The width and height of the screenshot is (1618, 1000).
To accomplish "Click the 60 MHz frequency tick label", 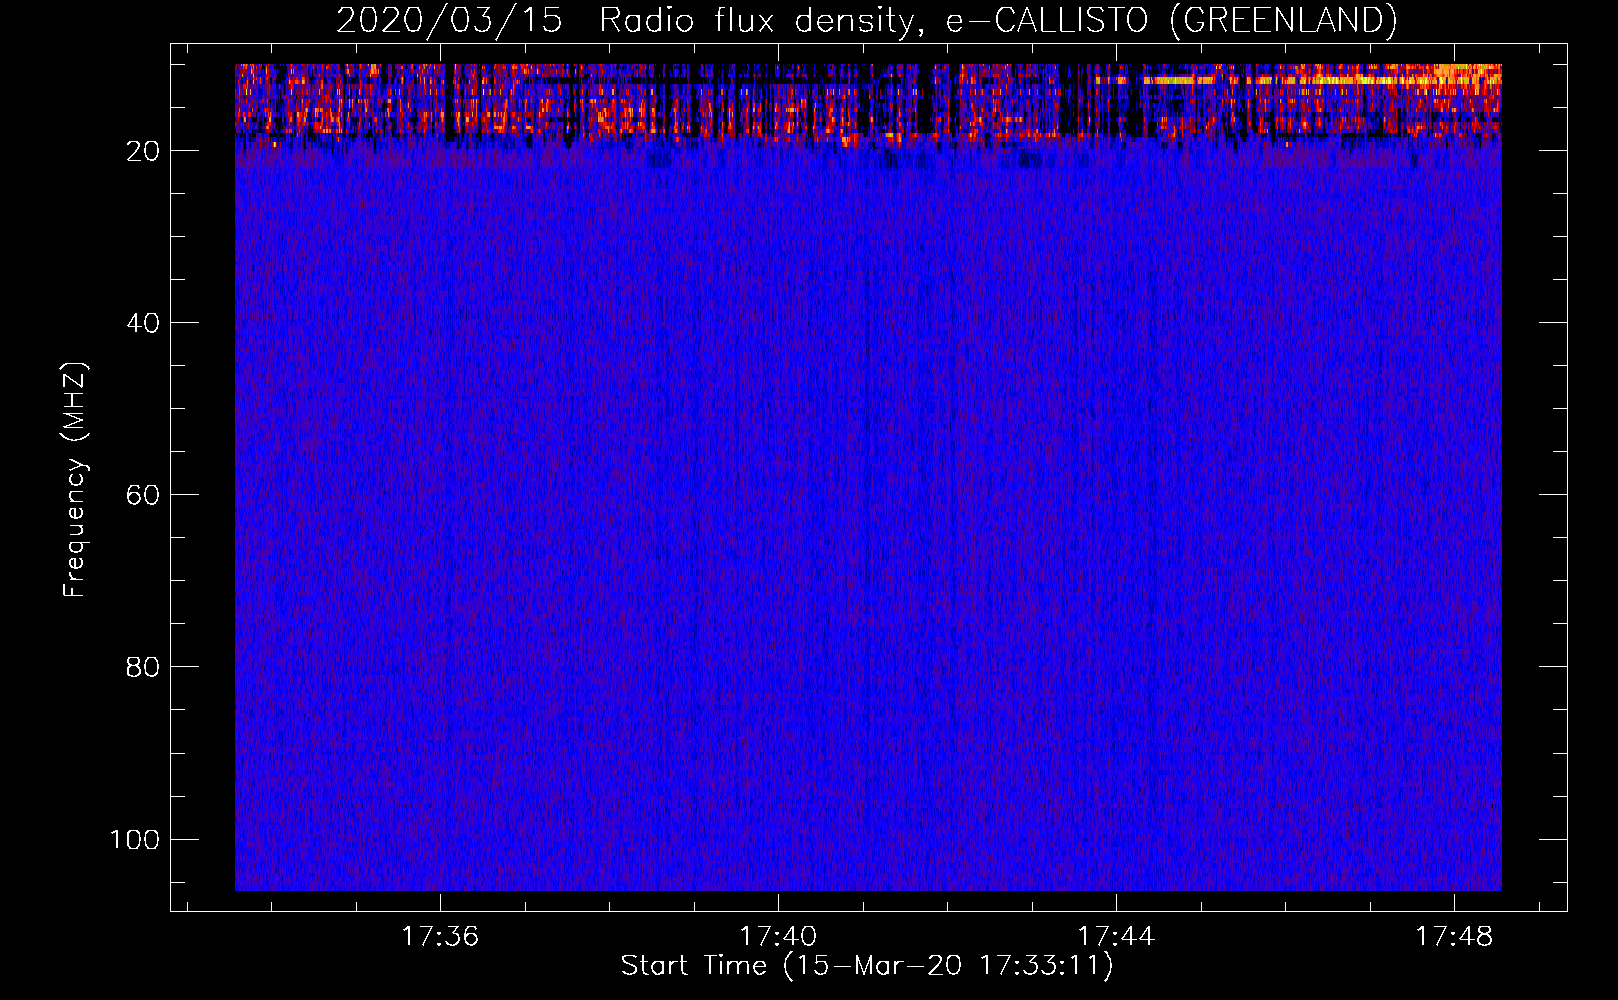I will pos(144,495).
